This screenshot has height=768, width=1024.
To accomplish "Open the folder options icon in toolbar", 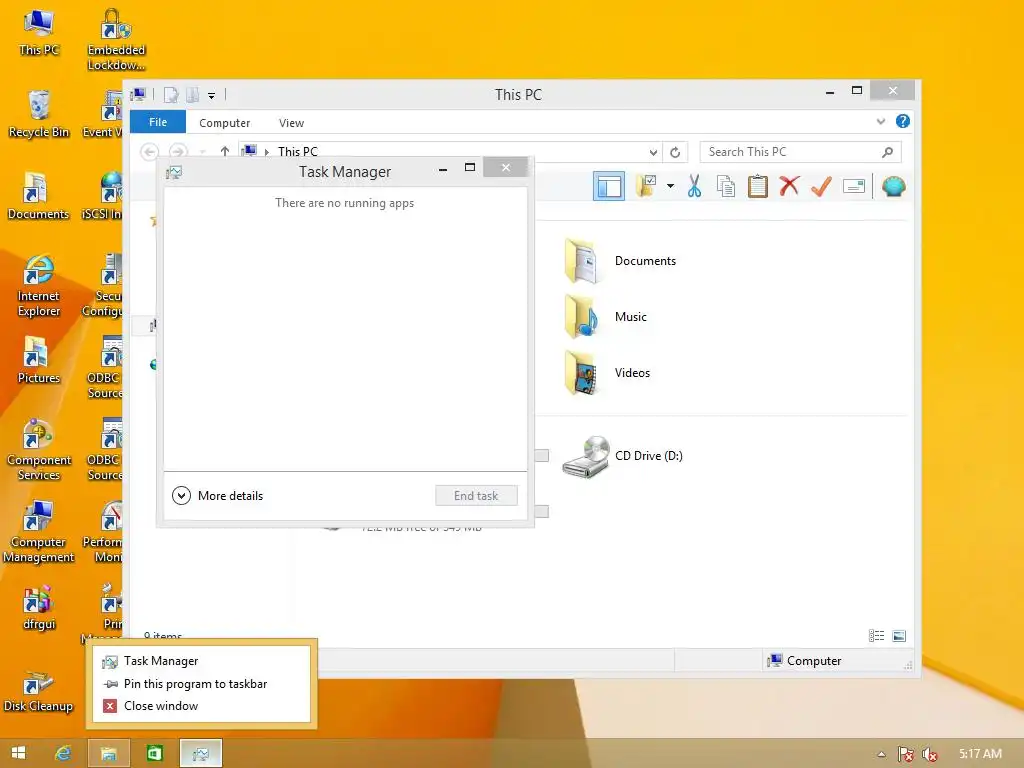I will point(647,186).
